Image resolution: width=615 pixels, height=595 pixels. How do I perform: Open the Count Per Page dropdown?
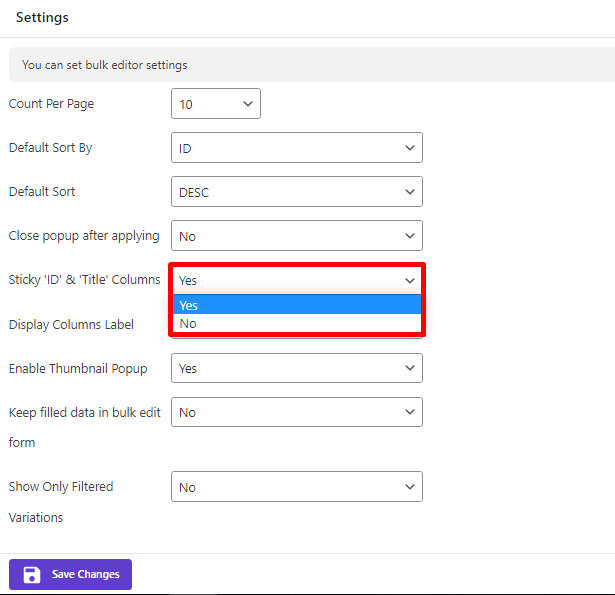pyautogui.click(x=216, y=104)
